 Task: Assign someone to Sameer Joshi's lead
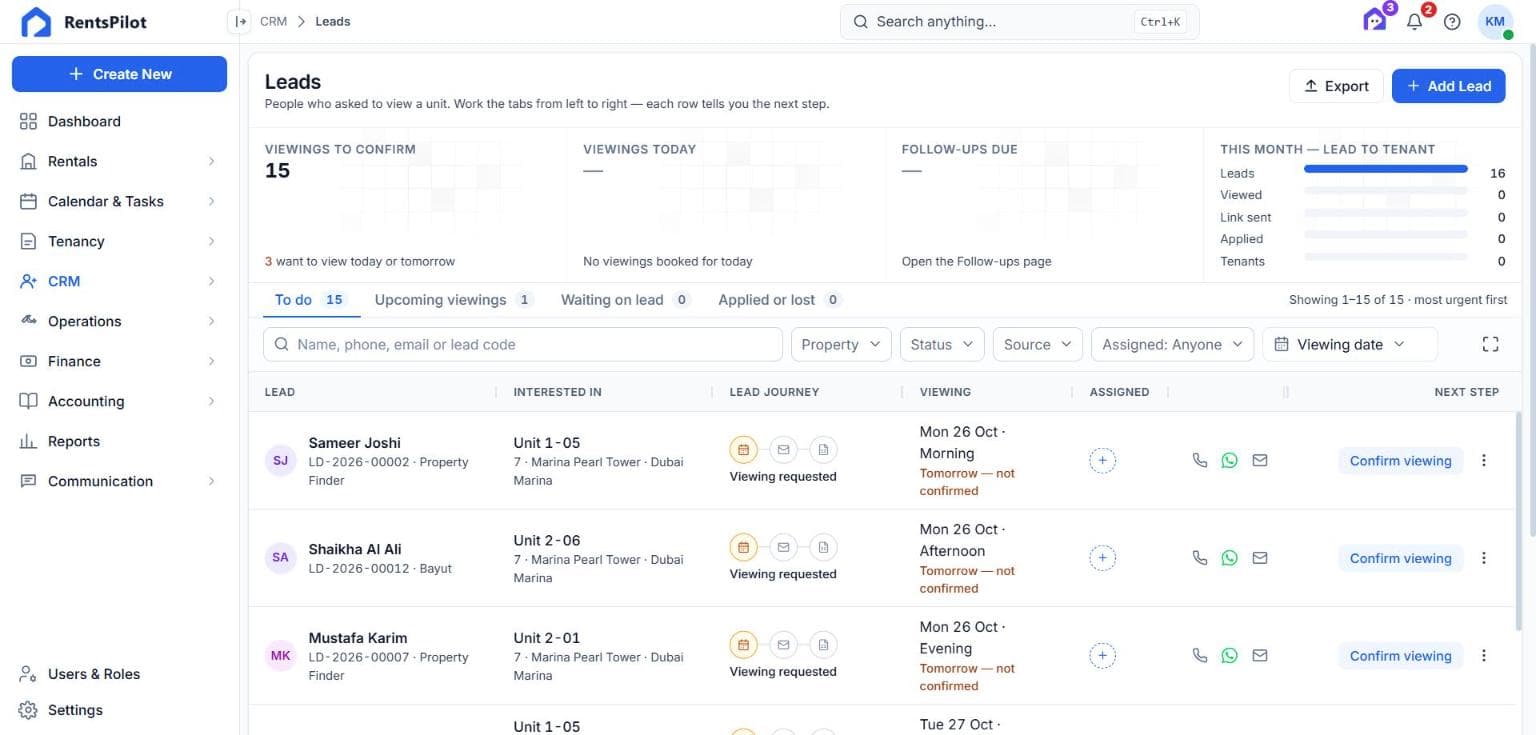[x=1102, y=461]
